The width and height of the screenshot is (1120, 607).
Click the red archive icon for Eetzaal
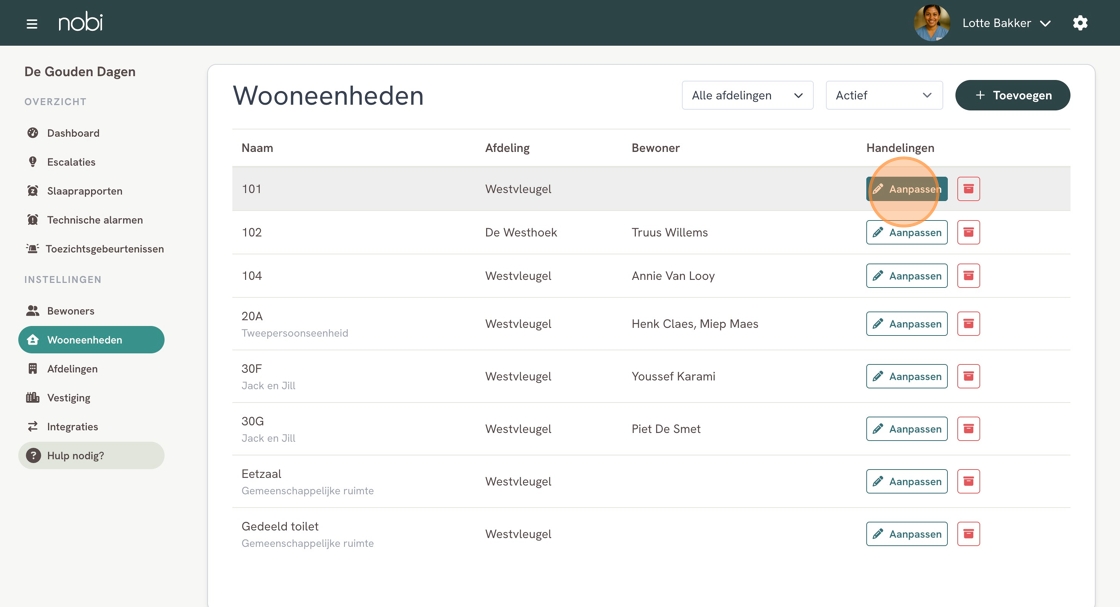point(968,481)
